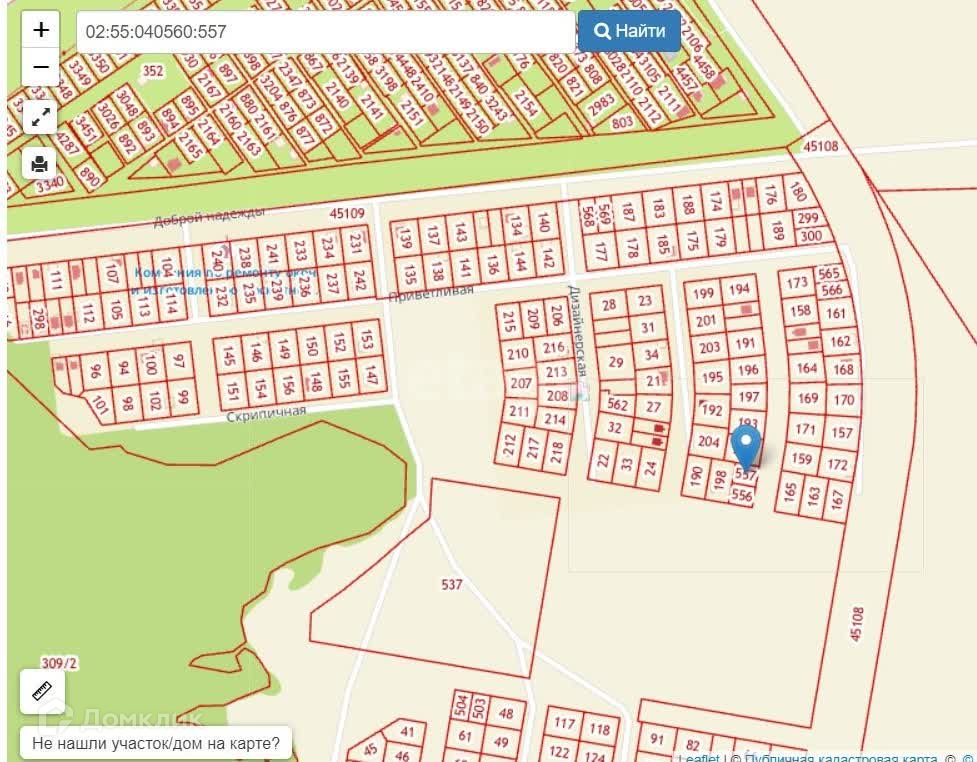The image size is (977, 762).
Task: Open Публичная кадастровая карта link
Action: (x=841, y=758)
